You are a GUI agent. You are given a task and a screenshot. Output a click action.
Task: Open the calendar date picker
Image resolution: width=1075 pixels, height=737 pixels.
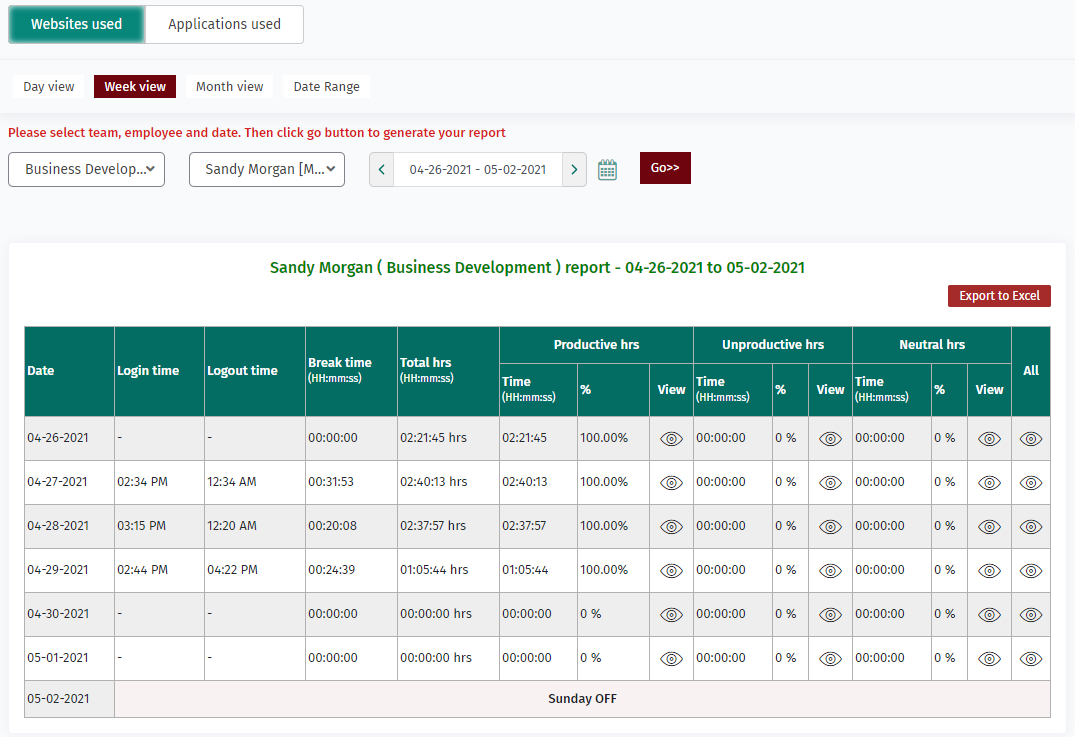coord(607,168)
